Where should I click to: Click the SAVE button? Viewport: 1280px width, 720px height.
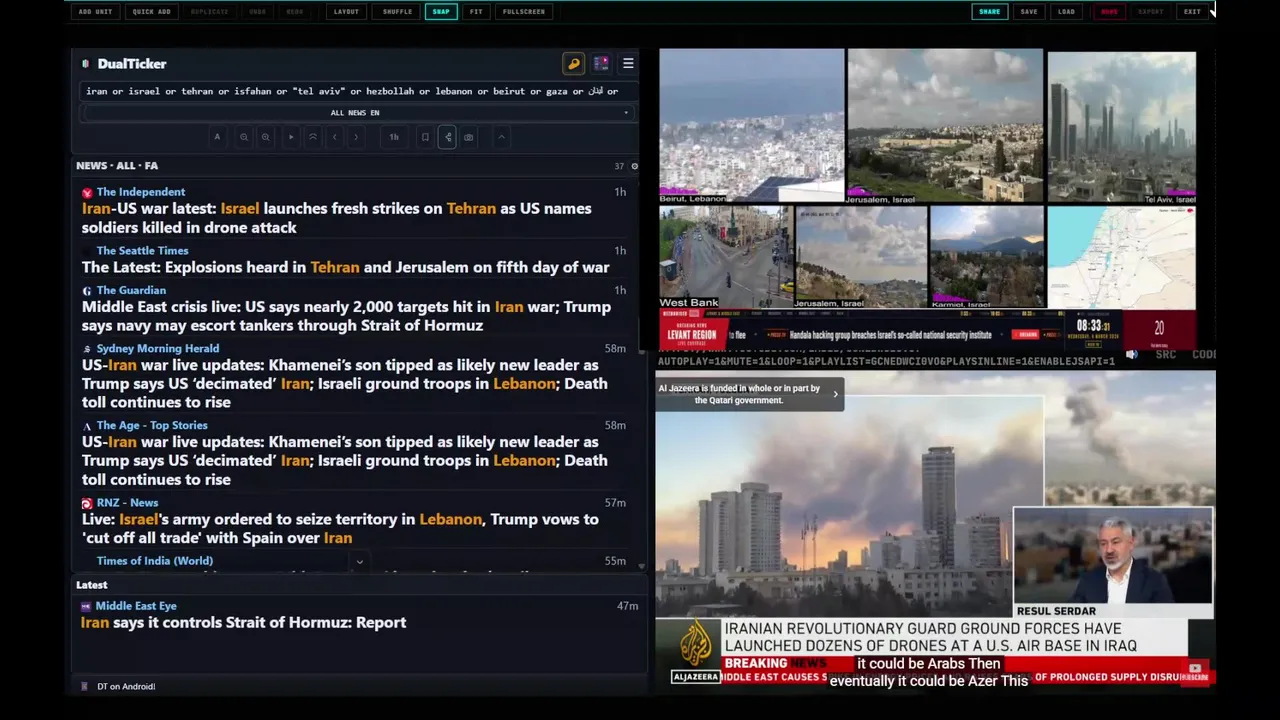coord(1029,12)
